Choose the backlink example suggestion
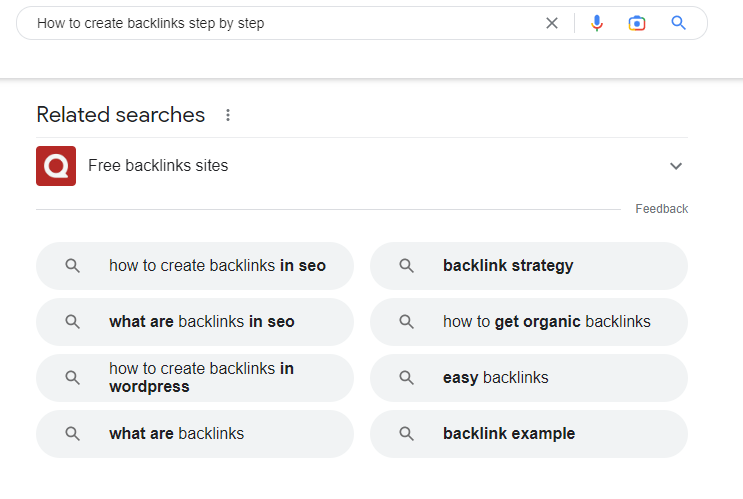Screen dimensions: 743x499 [529, 434]
